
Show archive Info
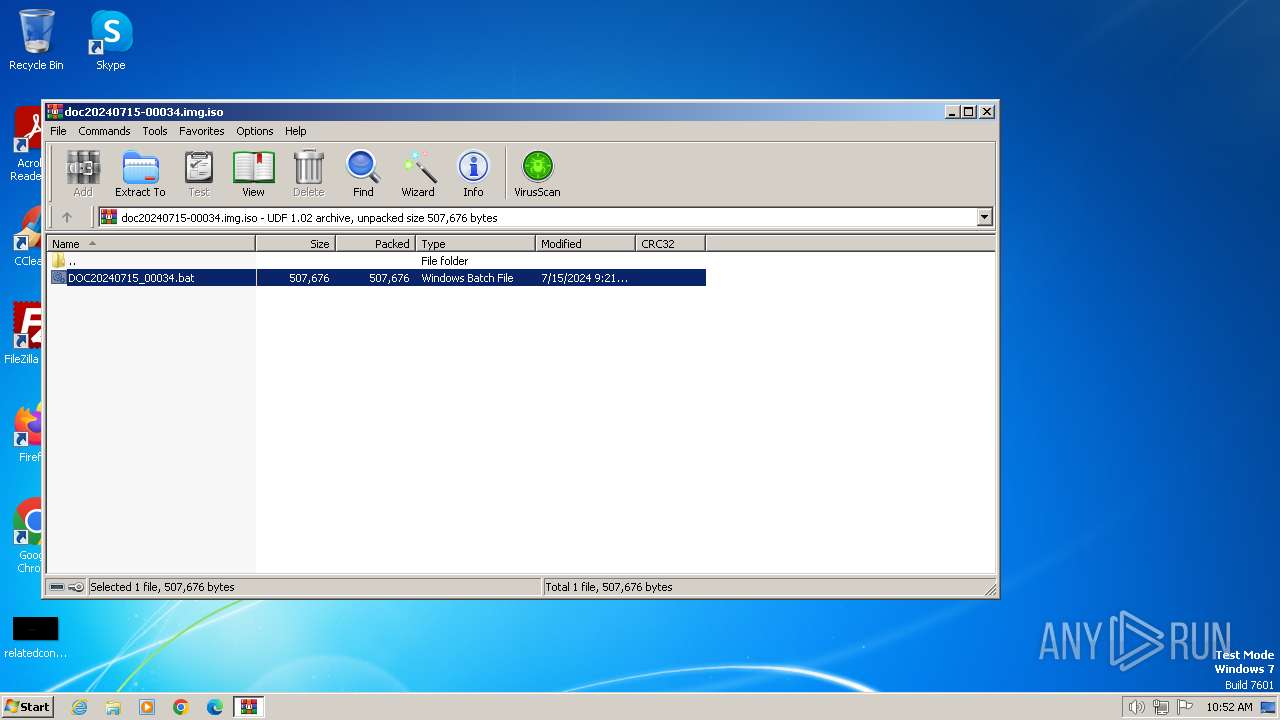click(473, 173)
